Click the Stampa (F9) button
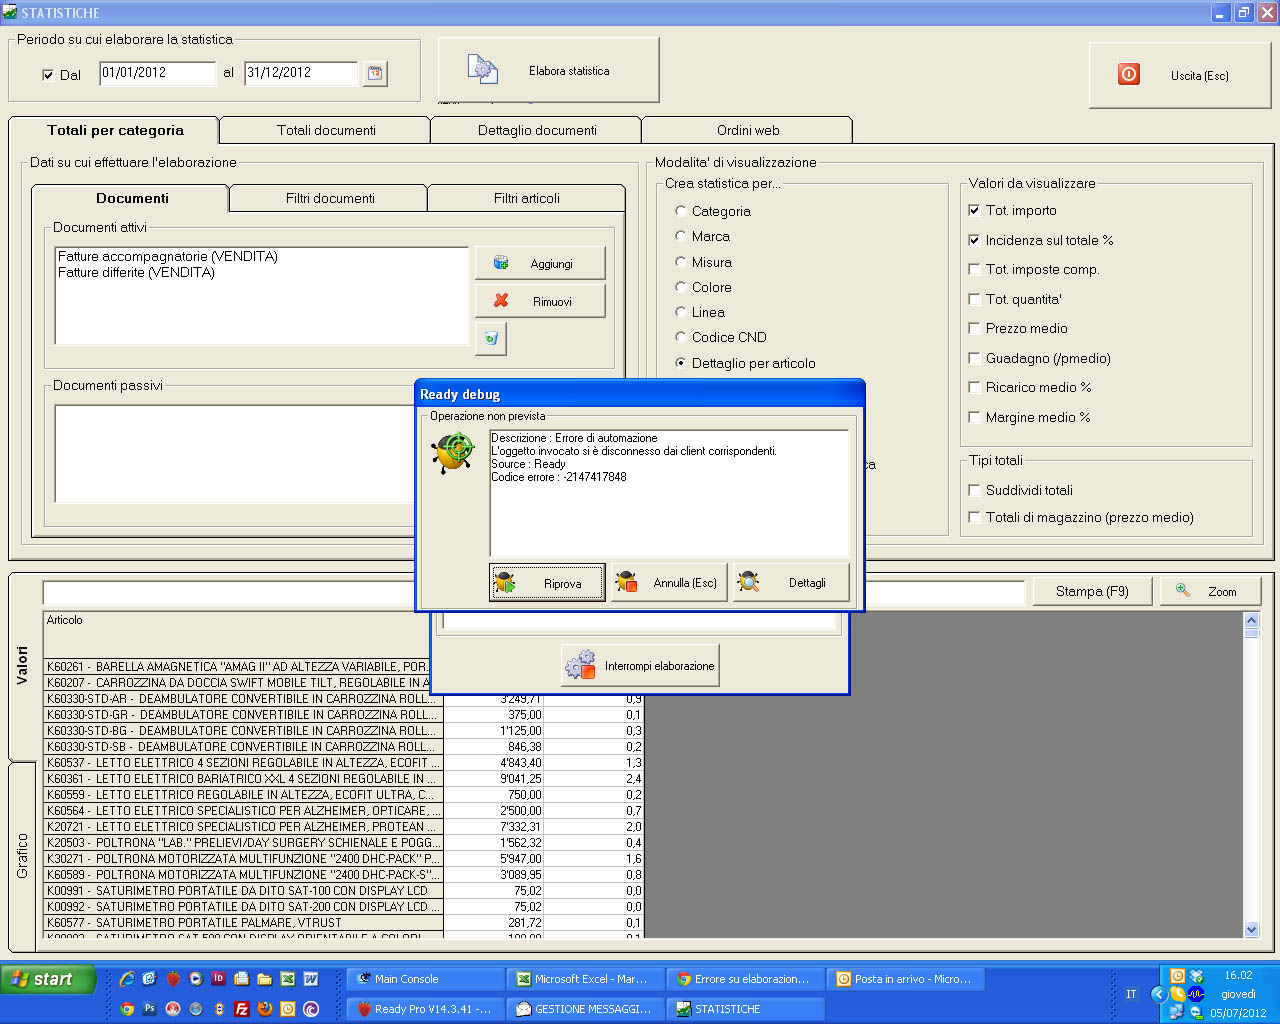The height and width of the screenshot is (1024, 1280). tap(1092, 591)
